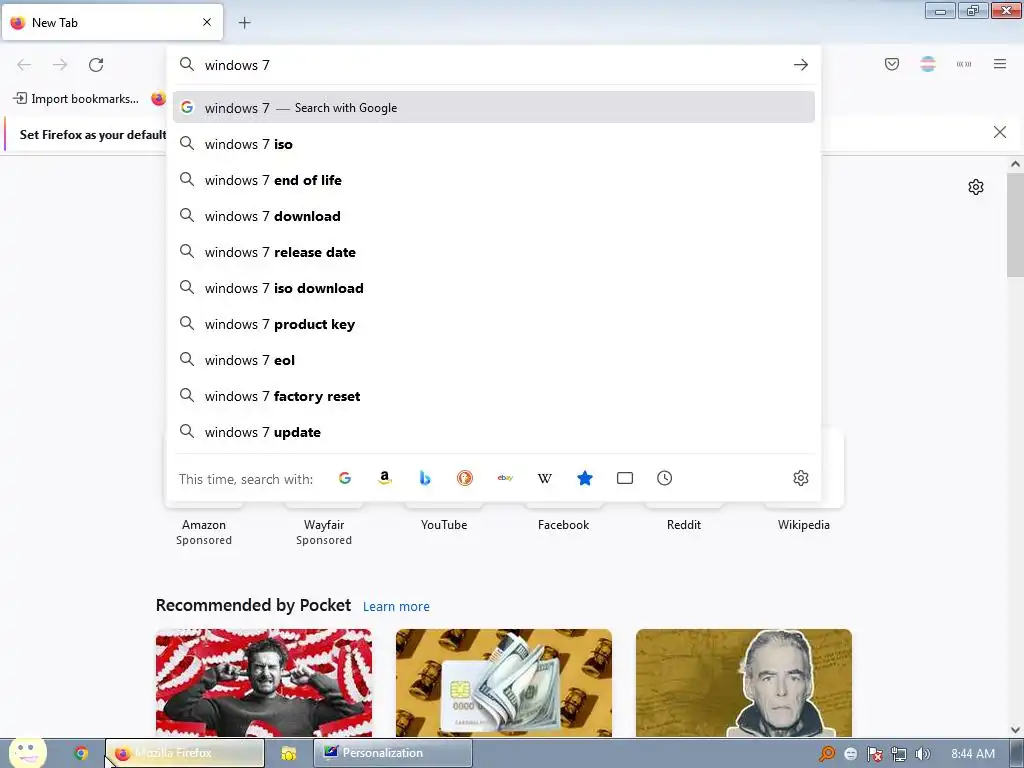Select 'windows 7 iso download' suggestion
1024x768 pixels.
tap(494, 288)
